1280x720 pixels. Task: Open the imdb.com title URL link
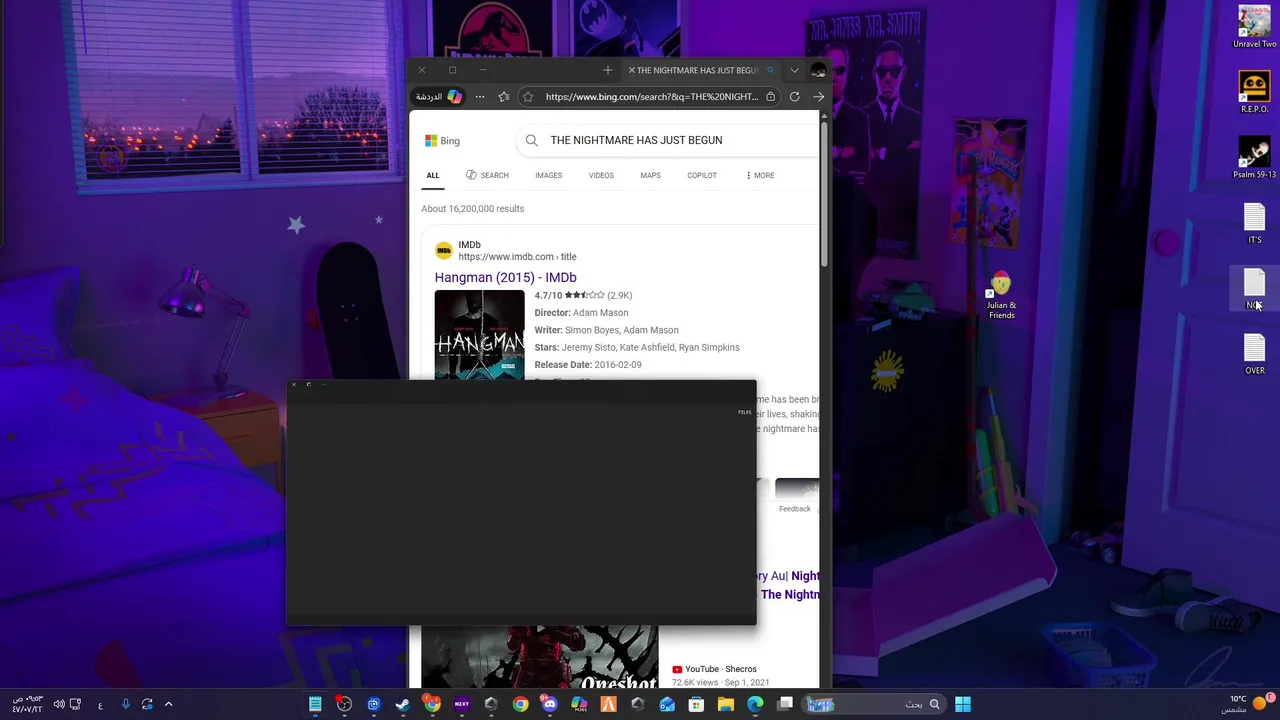tap(517, 257)
